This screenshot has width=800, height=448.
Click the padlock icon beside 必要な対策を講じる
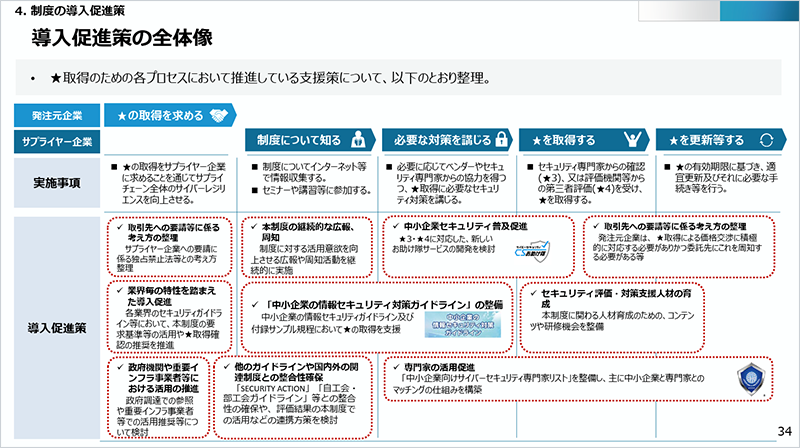[502, 139]
